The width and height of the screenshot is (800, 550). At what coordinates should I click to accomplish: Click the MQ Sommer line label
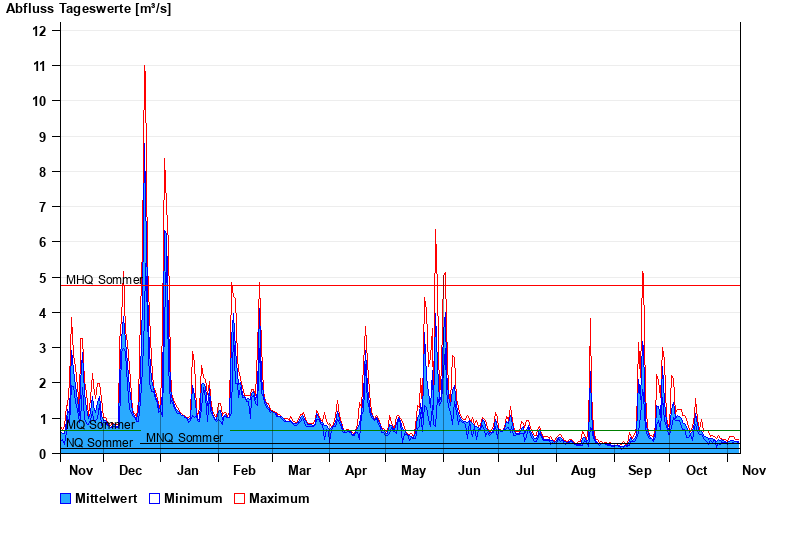tap(100, 425)
